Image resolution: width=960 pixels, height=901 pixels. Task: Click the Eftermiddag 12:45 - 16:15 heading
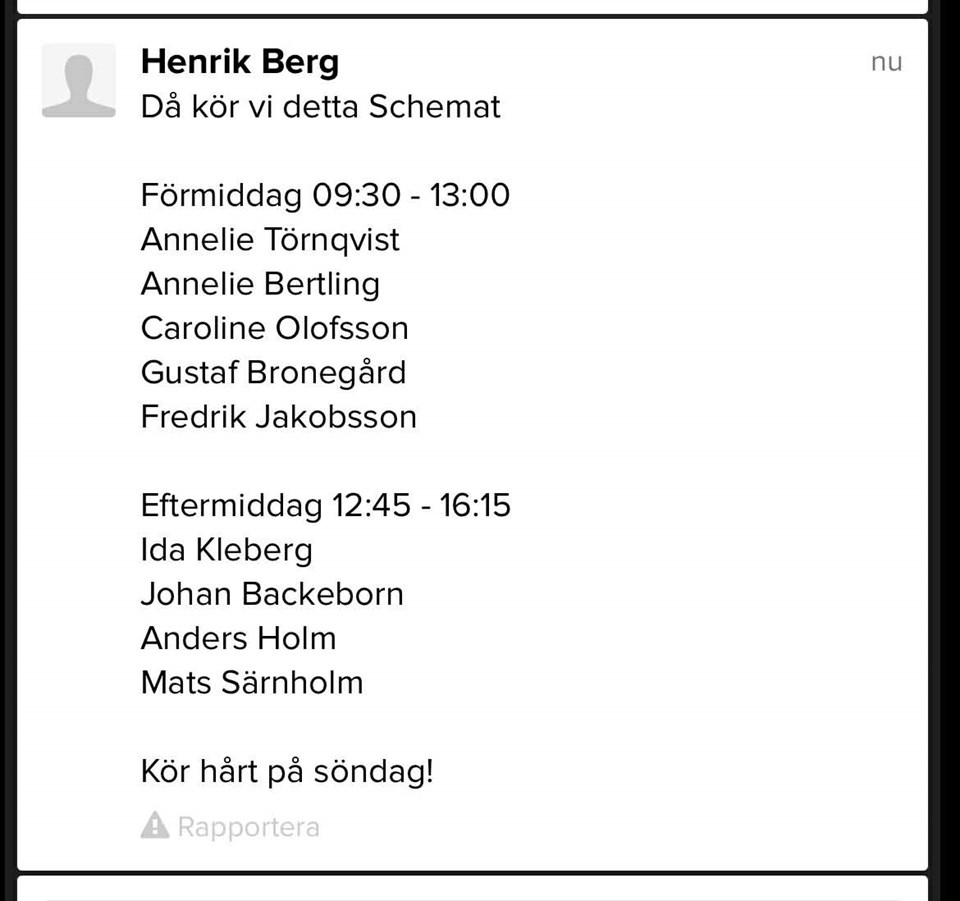pyautogui.click(x=325, y=505)
